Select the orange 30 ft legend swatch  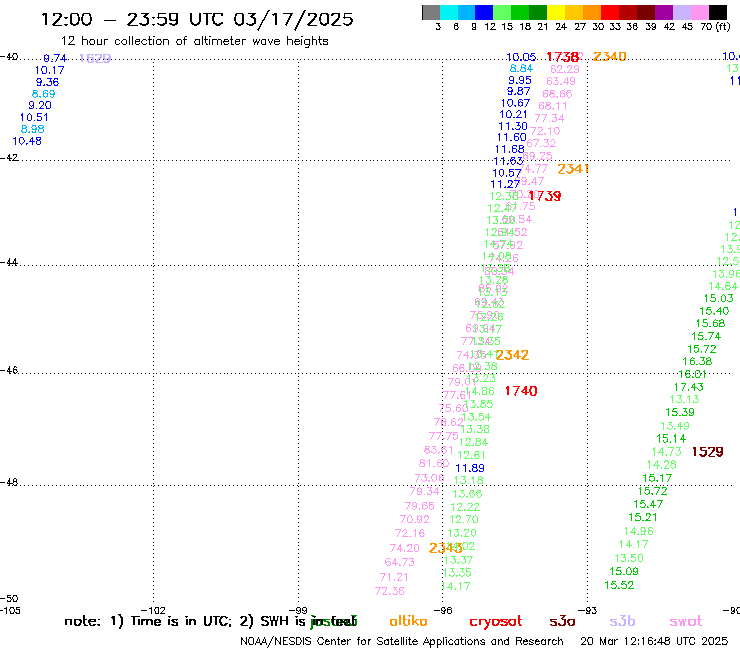pyautogui.click(x=592, y=12)
